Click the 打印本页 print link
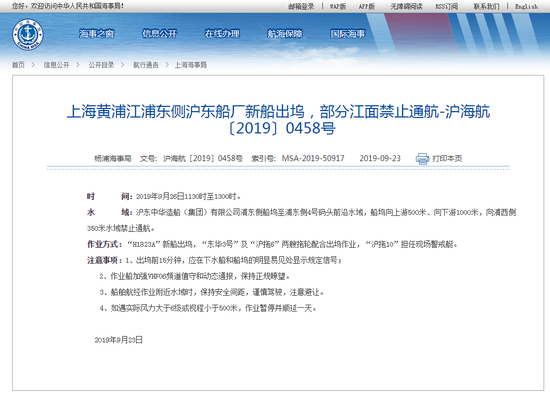 (447, 159)
